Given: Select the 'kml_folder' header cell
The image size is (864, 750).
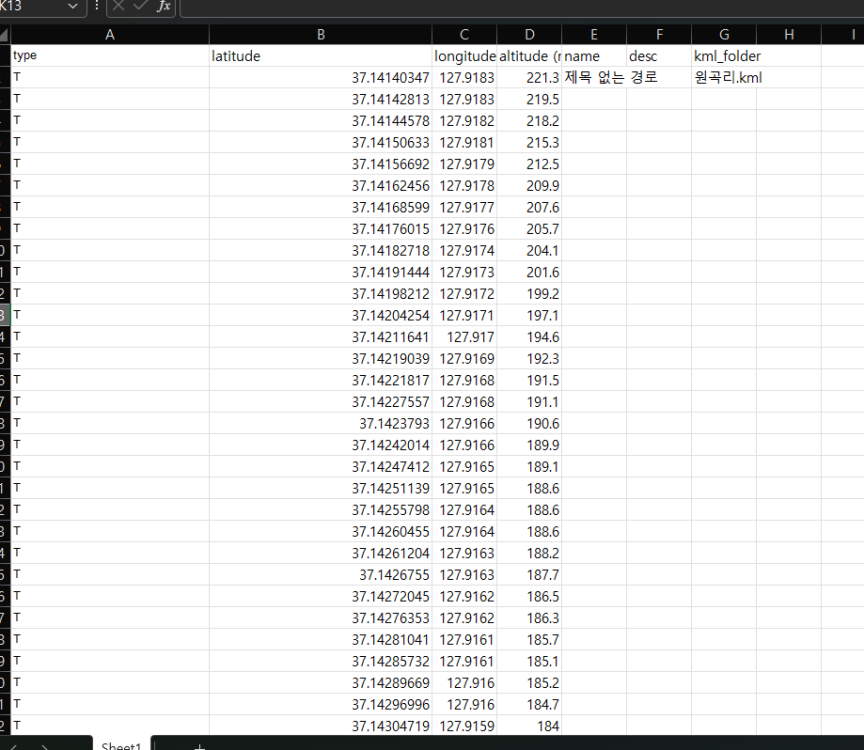Looking at the screenshot, I should click(724, 56).
